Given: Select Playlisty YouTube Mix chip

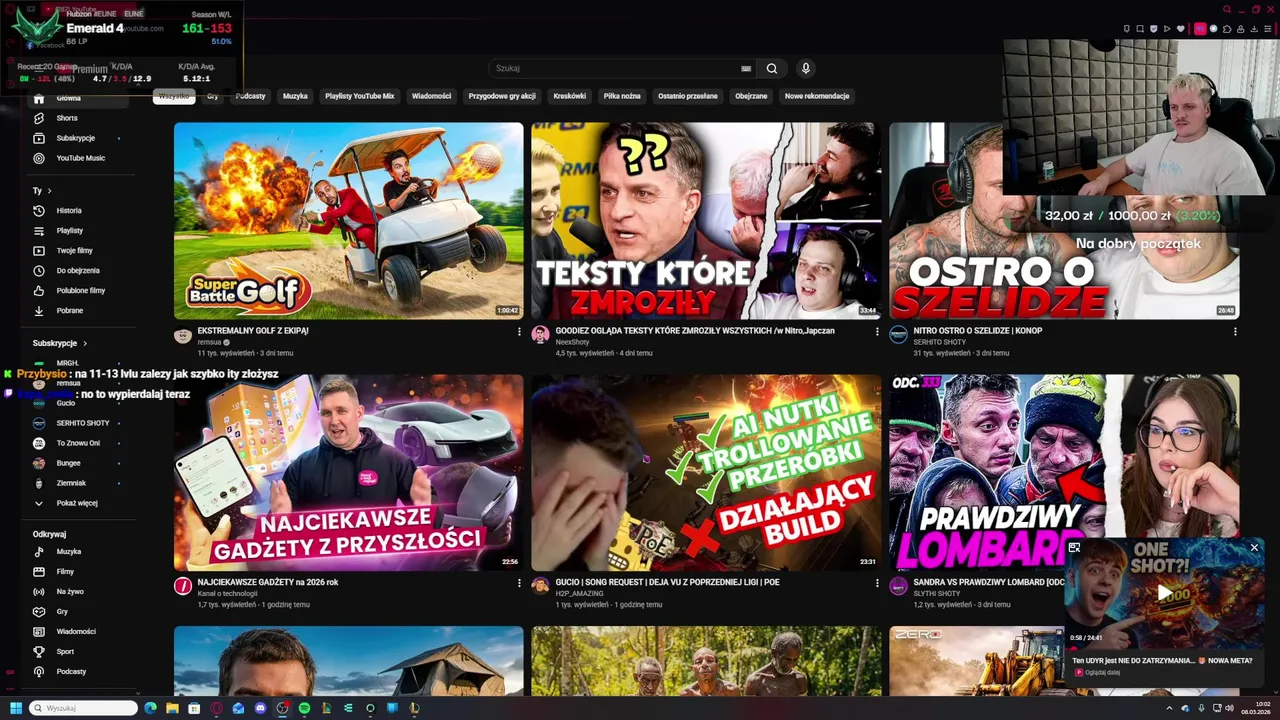Looking at the screenshot, I should [x=360, y=96].
